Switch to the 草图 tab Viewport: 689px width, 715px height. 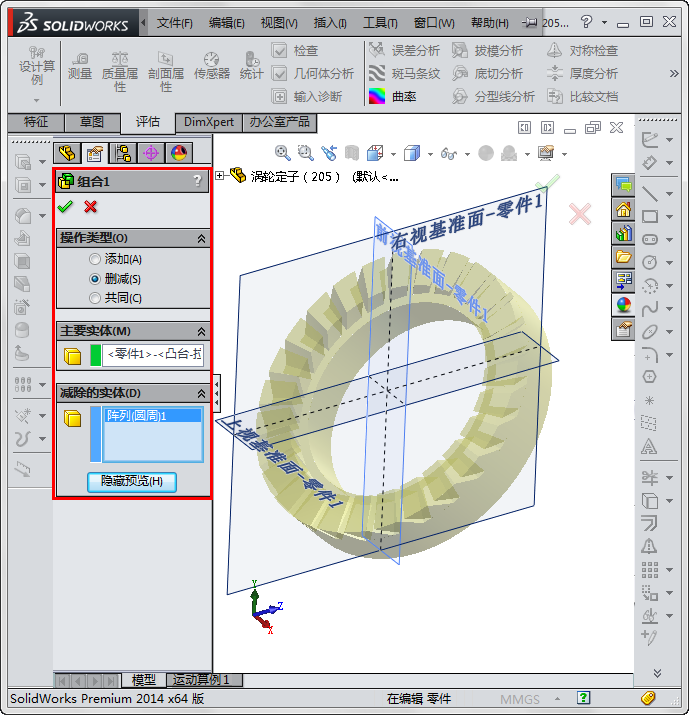(x=92, y=122)
